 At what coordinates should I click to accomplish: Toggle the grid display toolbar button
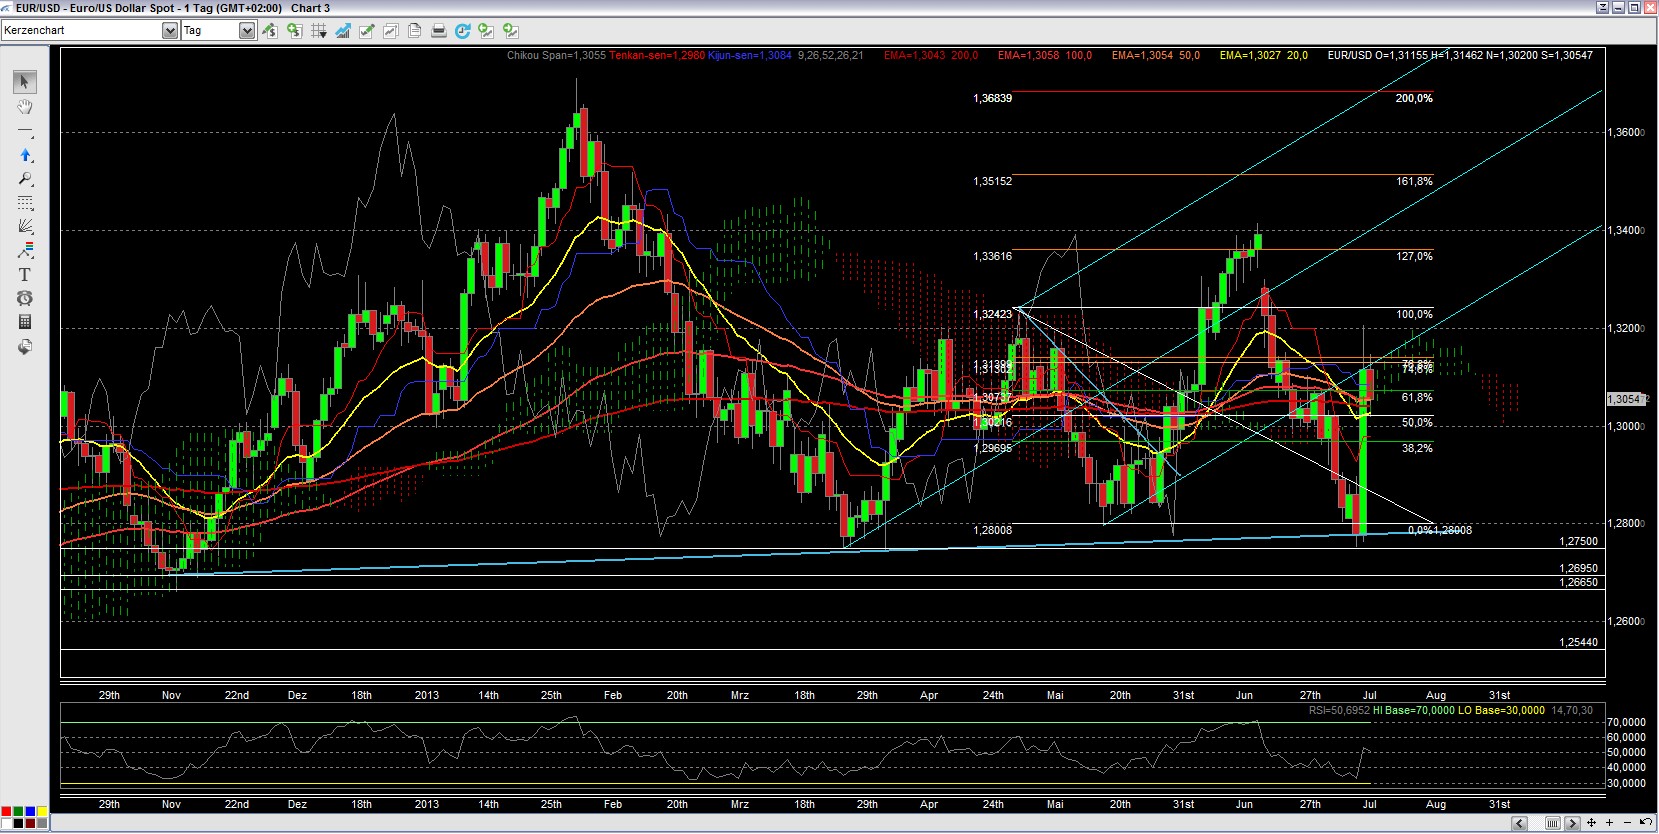point(319,31)
